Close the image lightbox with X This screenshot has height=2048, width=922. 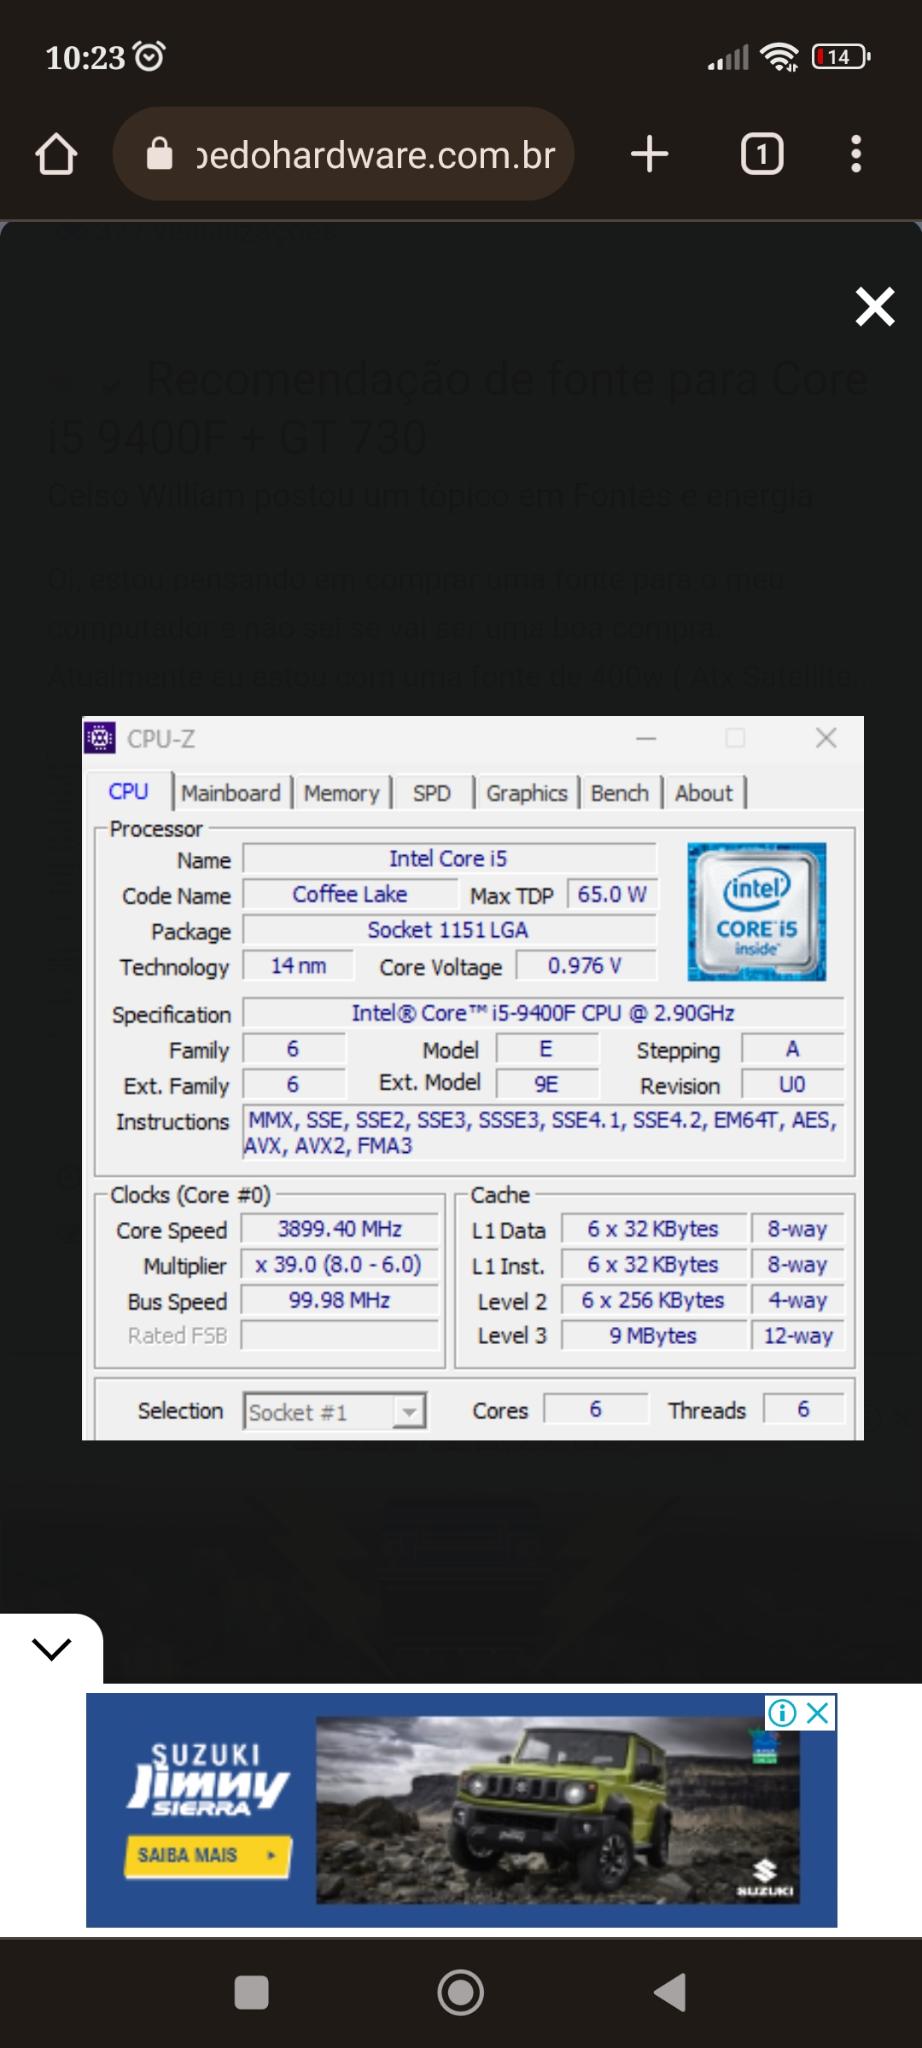[875, 307]
